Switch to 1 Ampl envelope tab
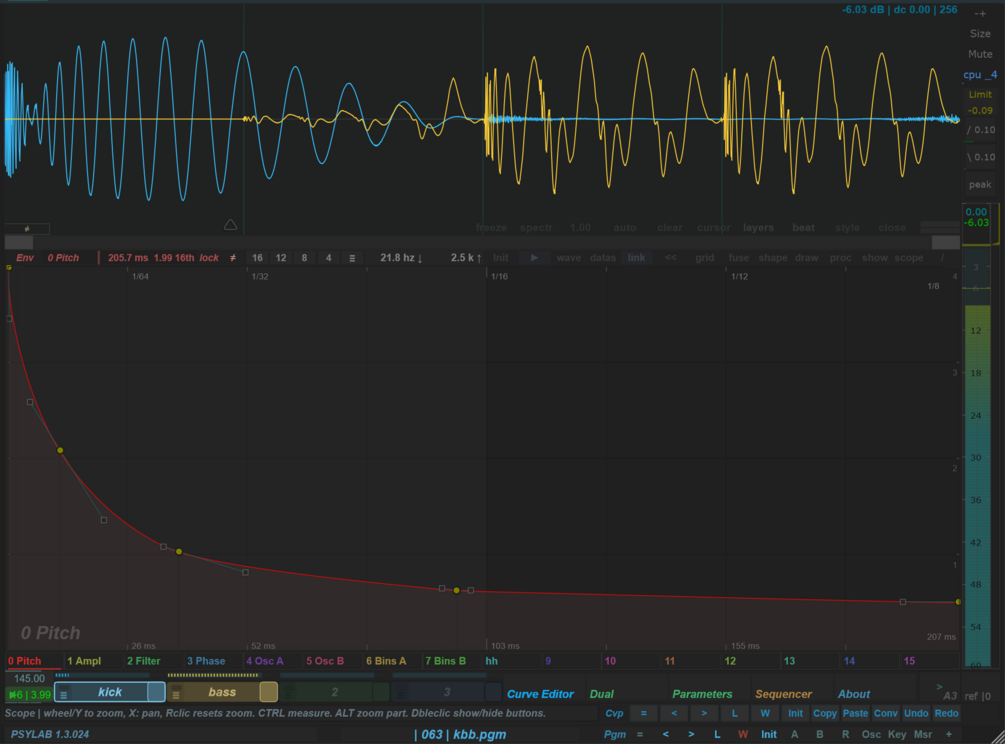Viewport: 1005px width, 744px height. [x=84, y=661]
